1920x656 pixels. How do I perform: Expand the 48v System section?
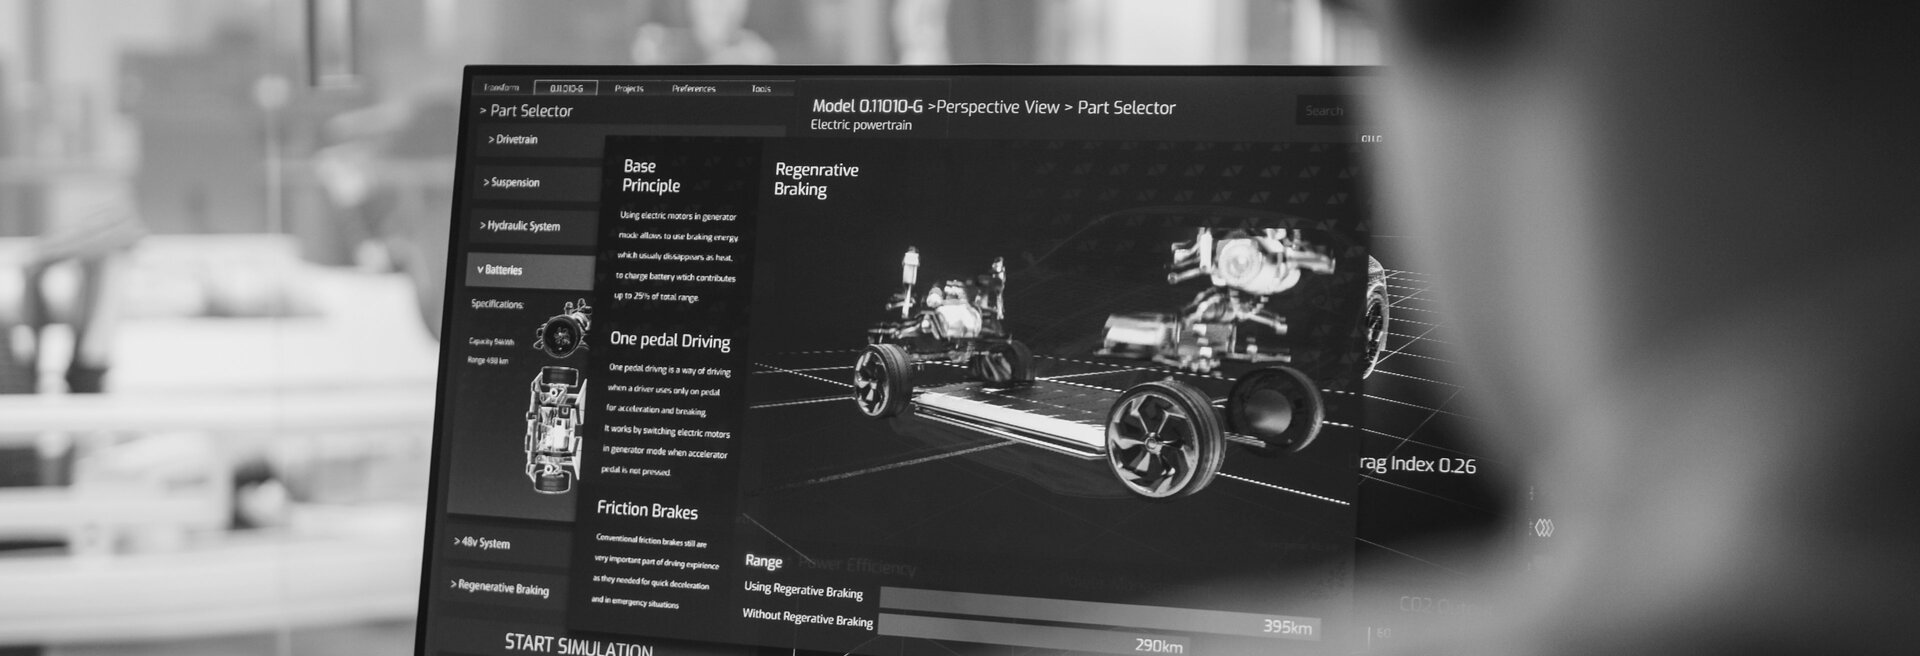tap(482, 543)
